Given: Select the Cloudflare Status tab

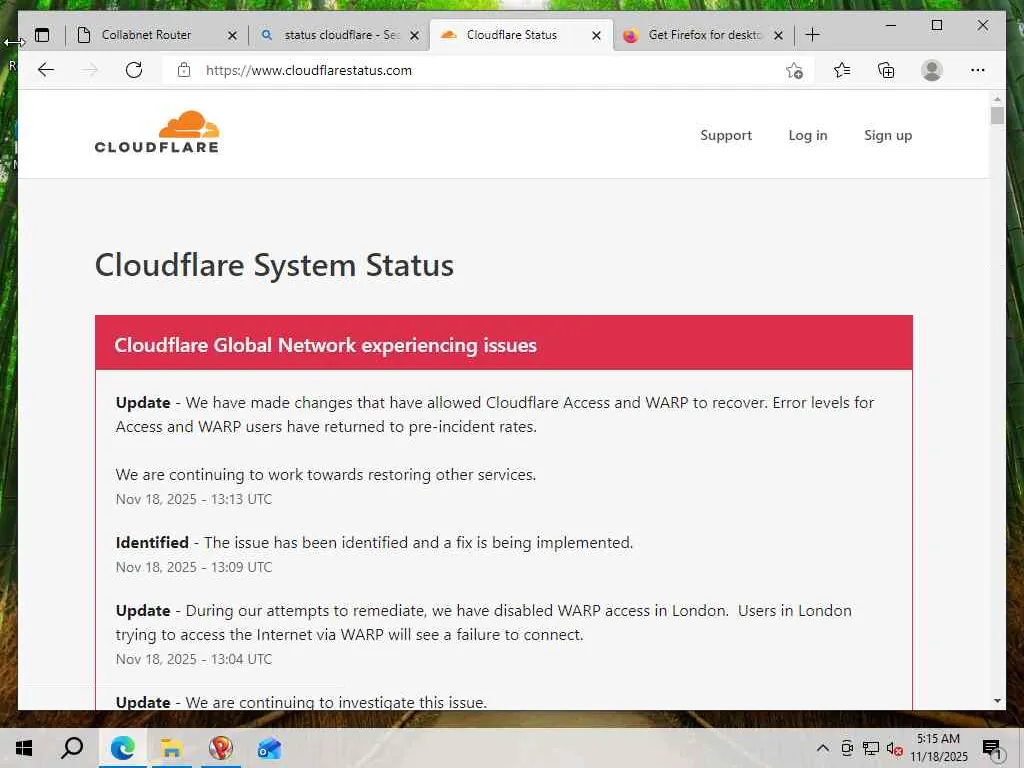Looking at the screenshot, I should point(520,35).
